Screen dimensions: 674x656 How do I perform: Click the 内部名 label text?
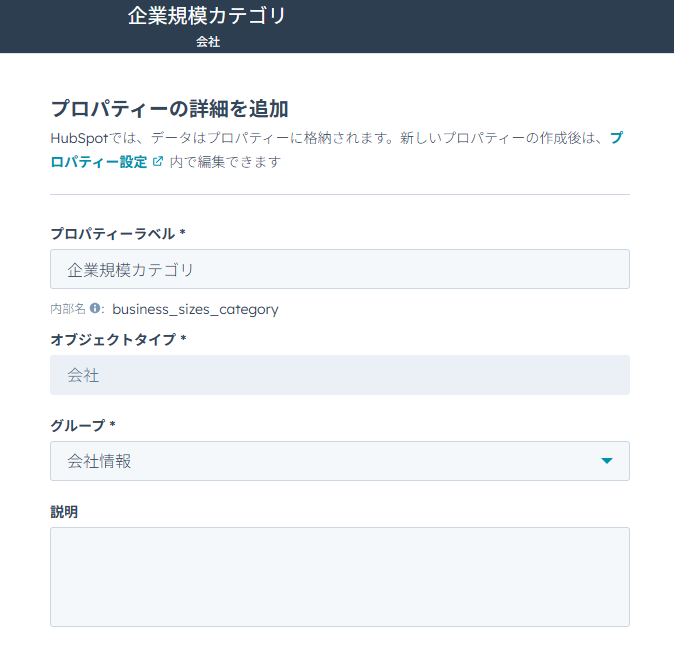(68, 309)
